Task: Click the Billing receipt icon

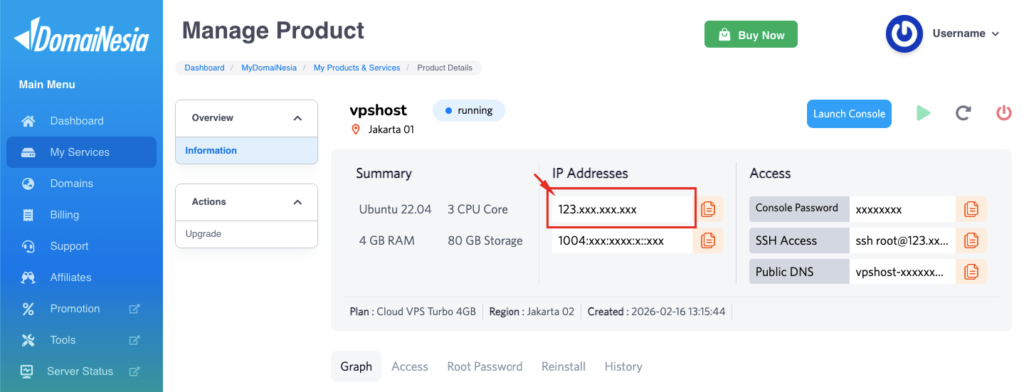Action: (x=27, y=215)
